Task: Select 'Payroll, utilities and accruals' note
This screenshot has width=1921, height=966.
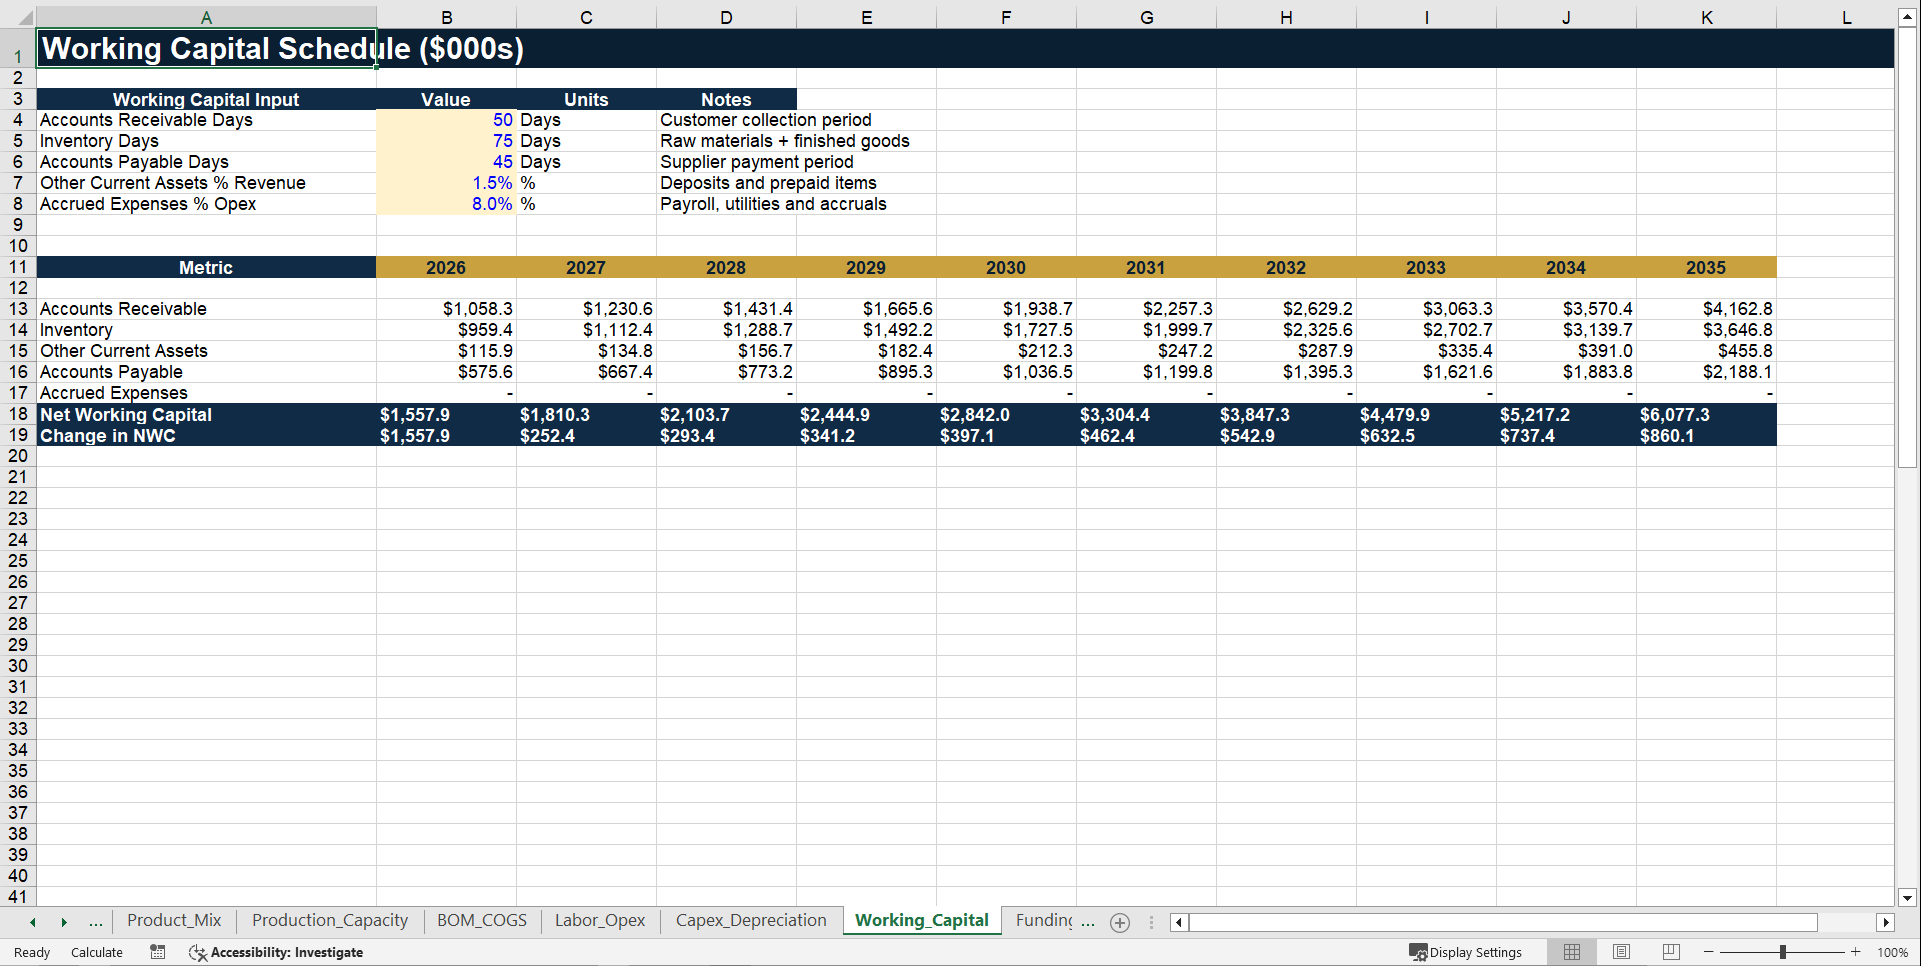Action: [x=773, y=204]
